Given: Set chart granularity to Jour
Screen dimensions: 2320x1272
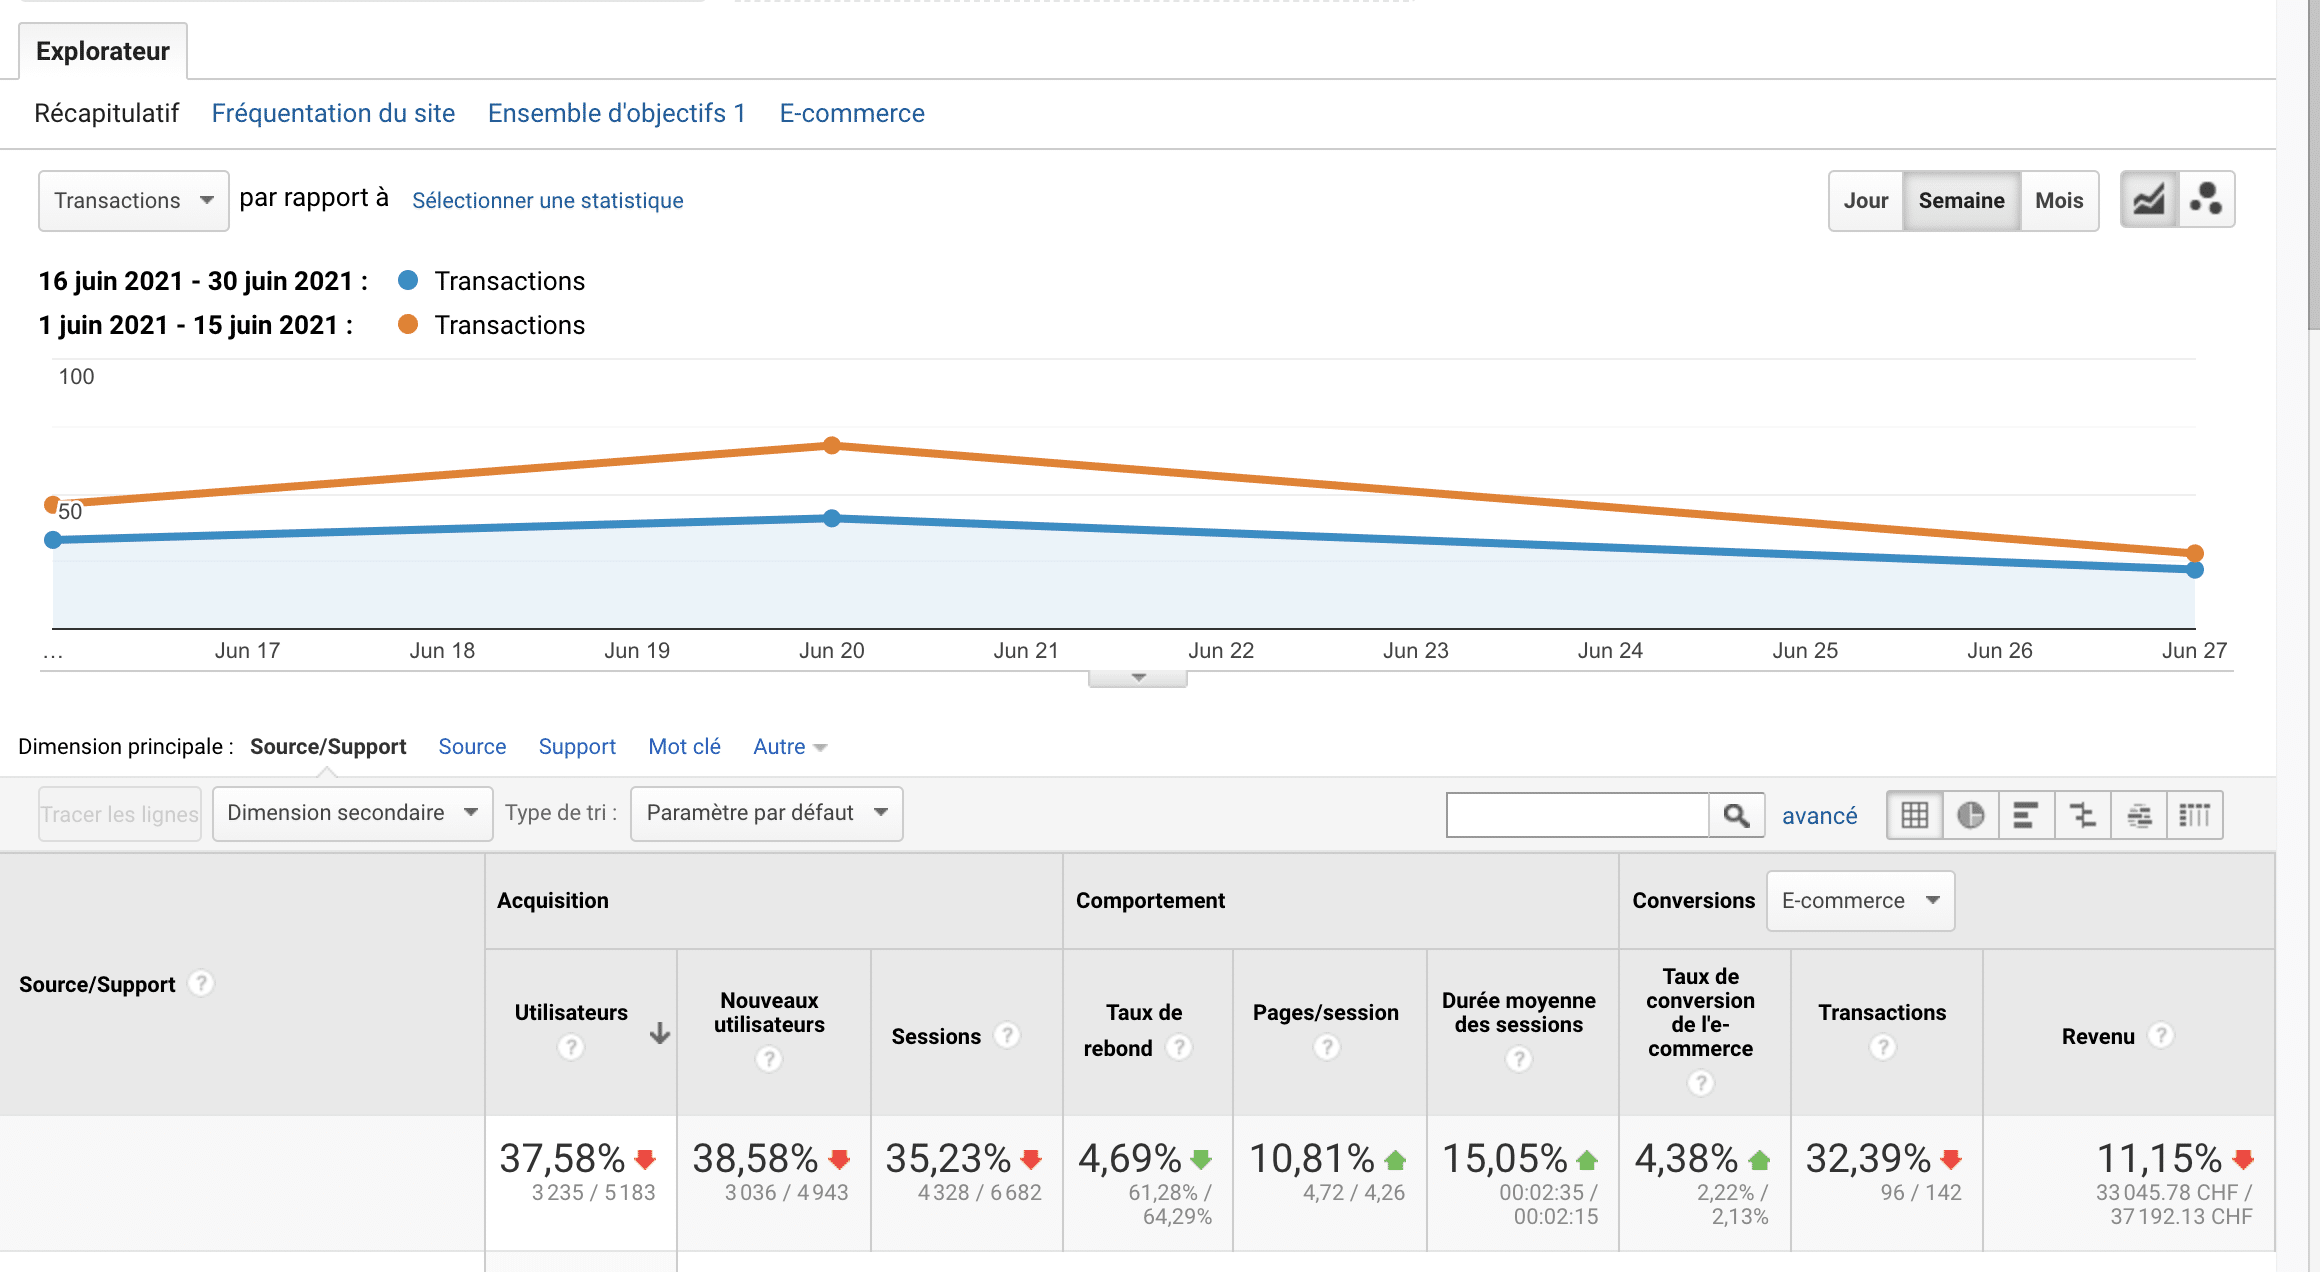Looking at the screenshot, I should (1865, 200).
